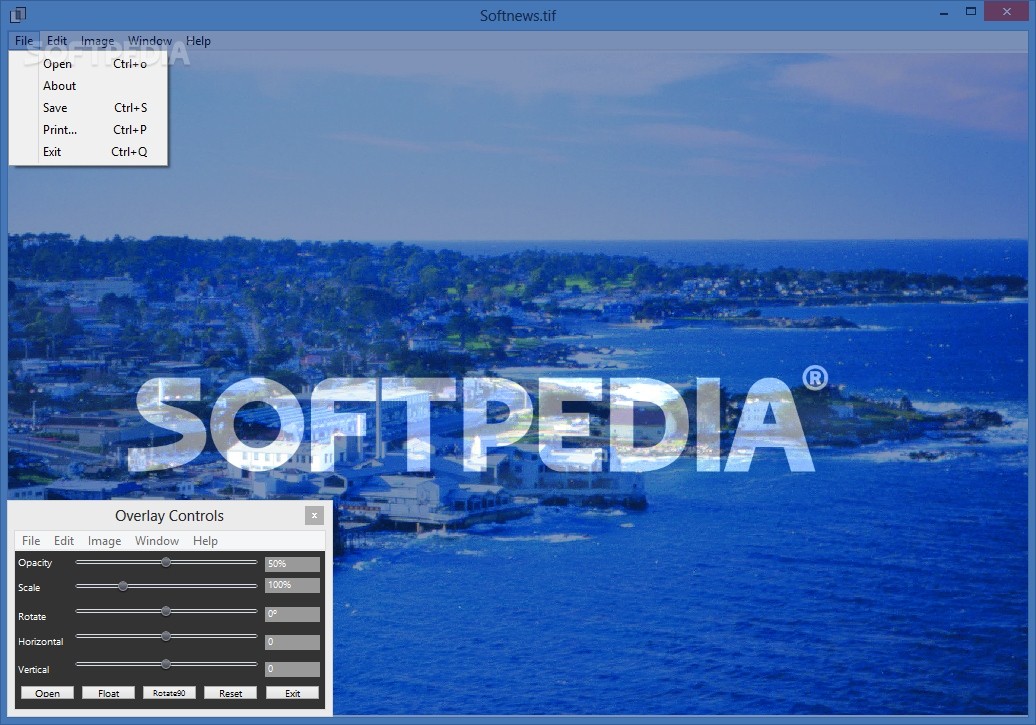Click the Scale 100% value field

point(292,586)
